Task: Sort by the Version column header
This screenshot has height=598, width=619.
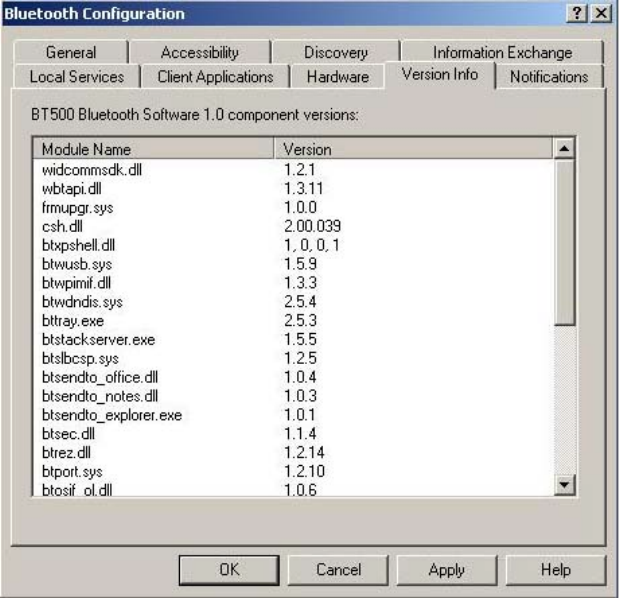Action: click(x=413, y=149)
